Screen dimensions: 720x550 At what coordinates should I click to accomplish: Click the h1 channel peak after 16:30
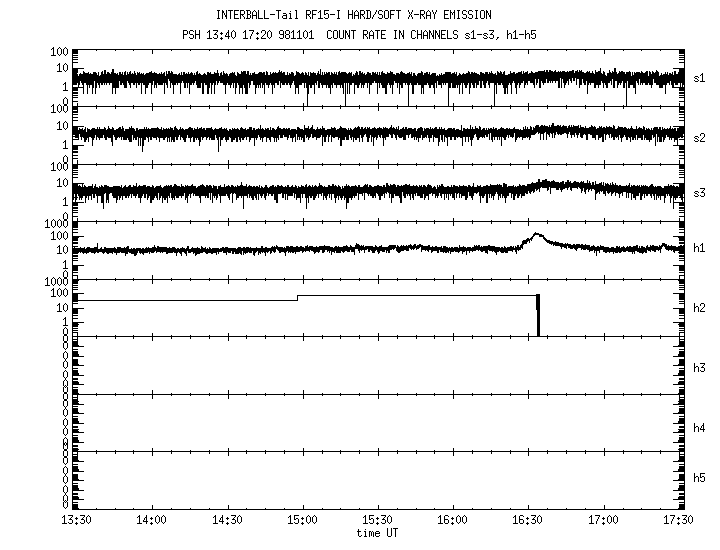point(537,236)
